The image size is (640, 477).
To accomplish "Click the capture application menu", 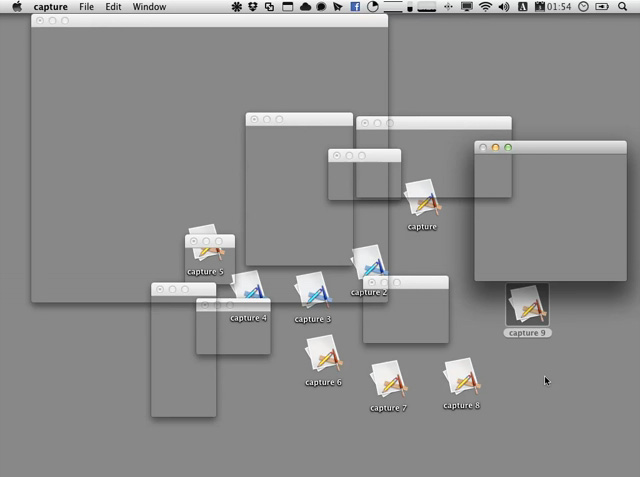I will click(50, 7).
